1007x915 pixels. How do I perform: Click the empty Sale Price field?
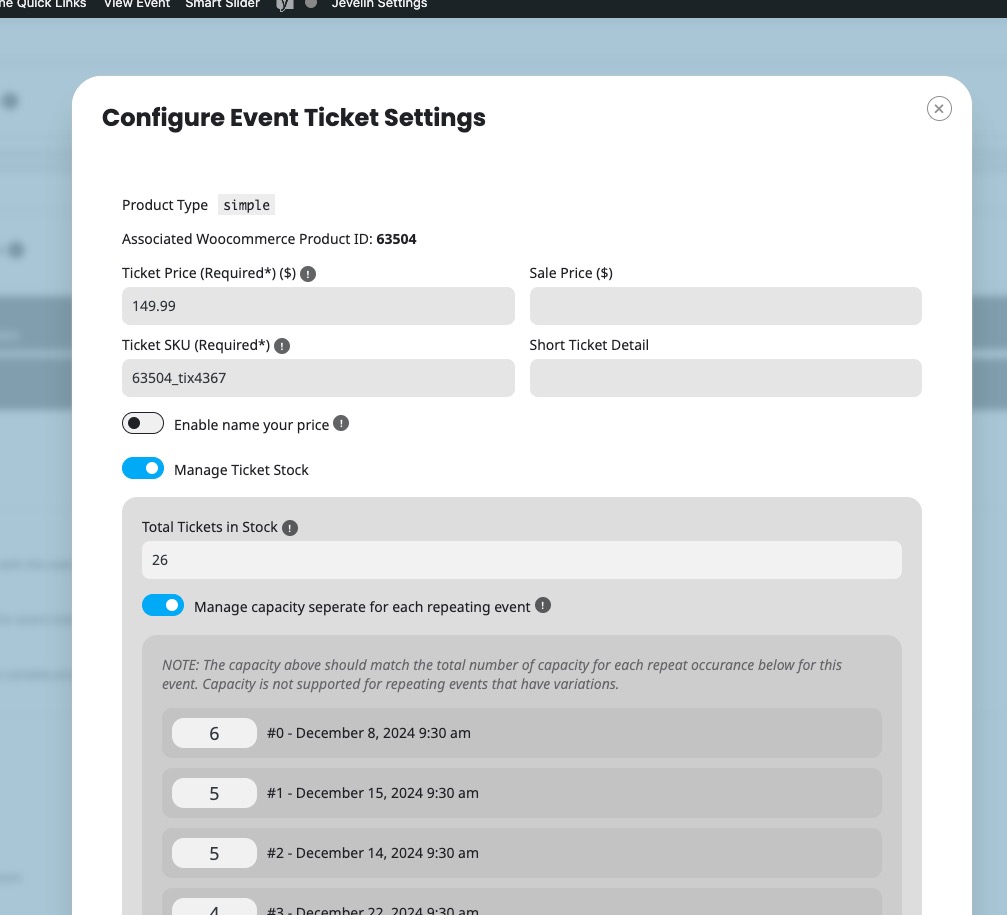[726, 306]
